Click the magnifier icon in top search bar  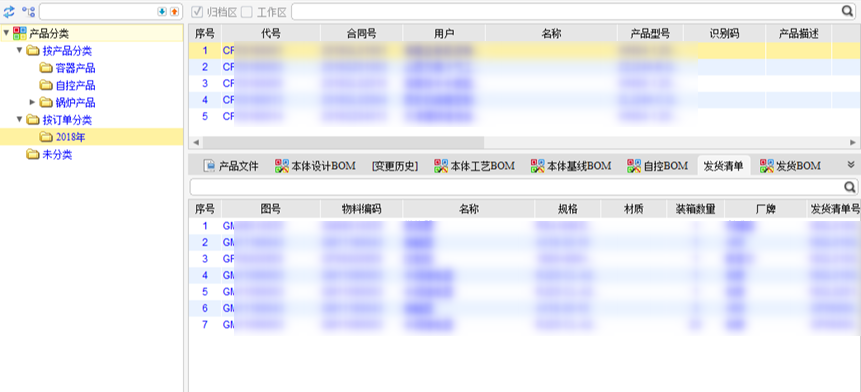tap(848, 11)
